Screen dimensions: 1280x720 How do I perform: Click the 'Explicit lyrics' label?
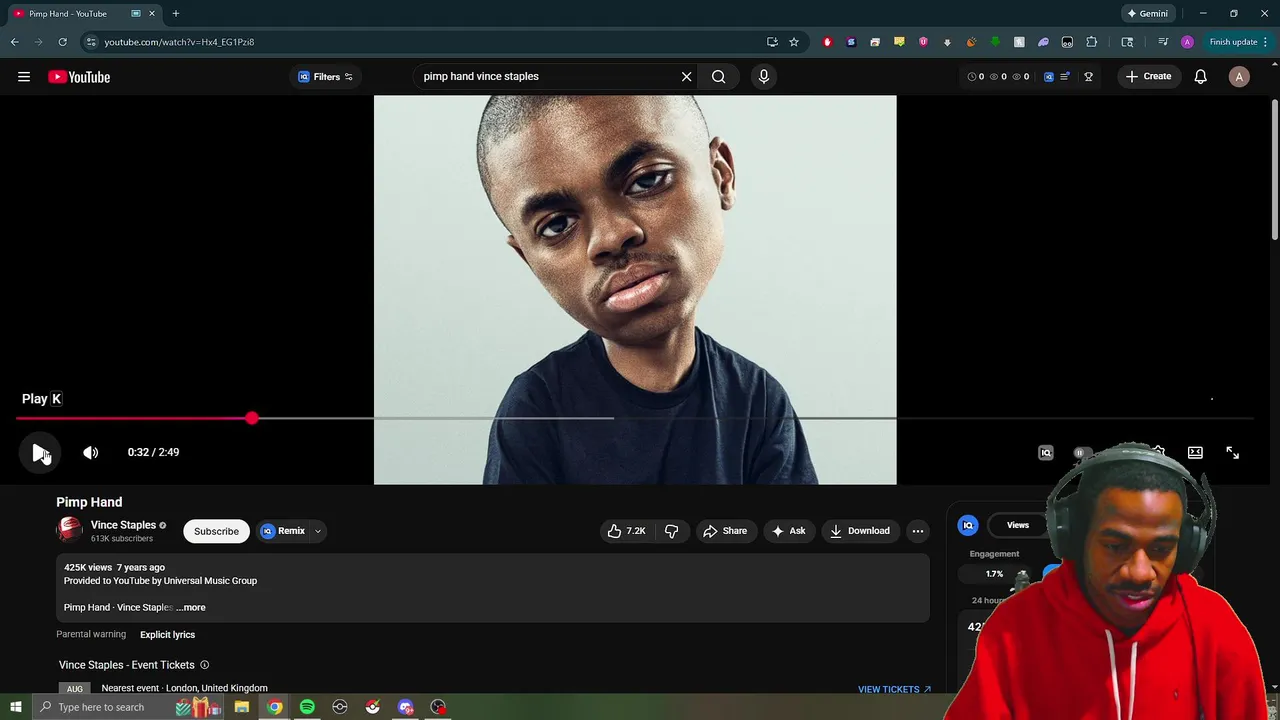(167, 635)
